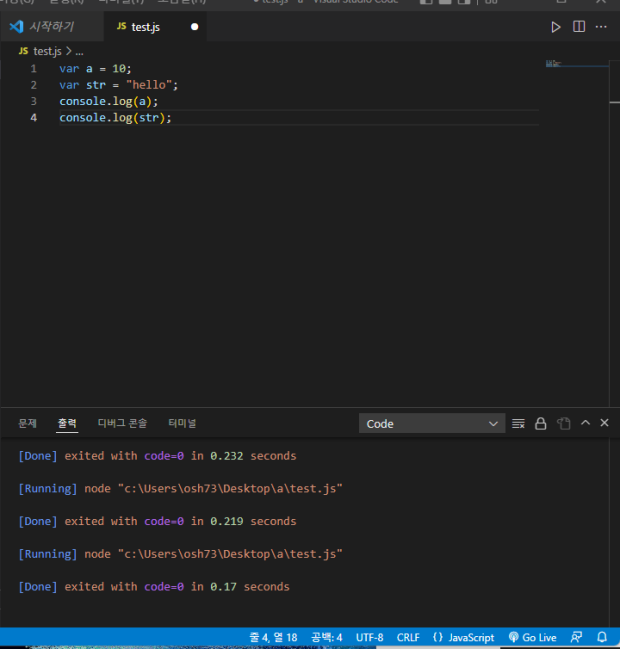
Task: Click line number 1 in gutter
Action: click(34, 69)
